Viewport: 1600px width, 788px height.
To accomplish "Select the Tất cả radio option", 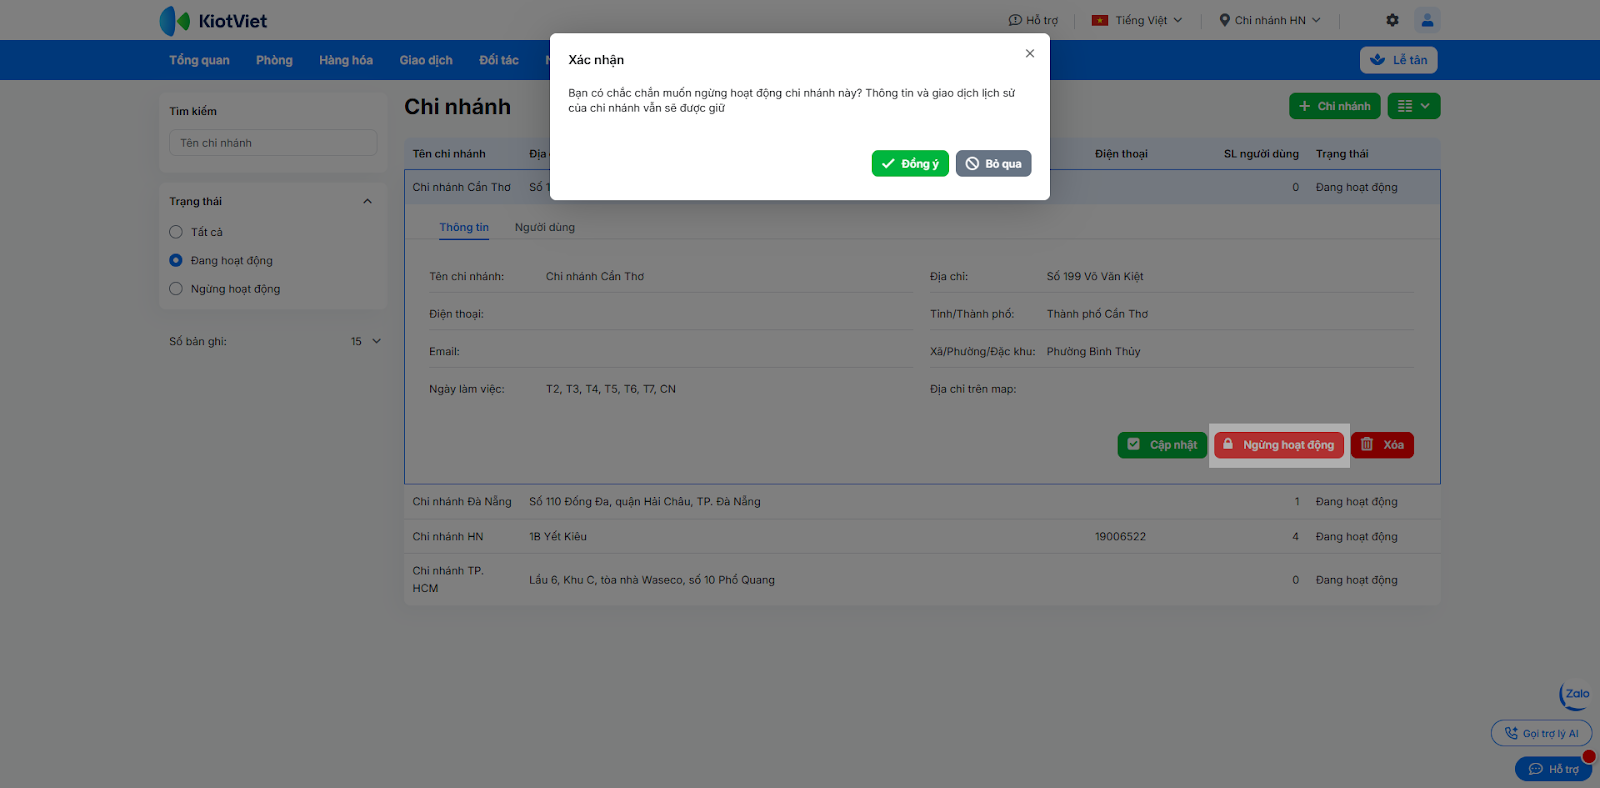I will [x=176, y=232].
